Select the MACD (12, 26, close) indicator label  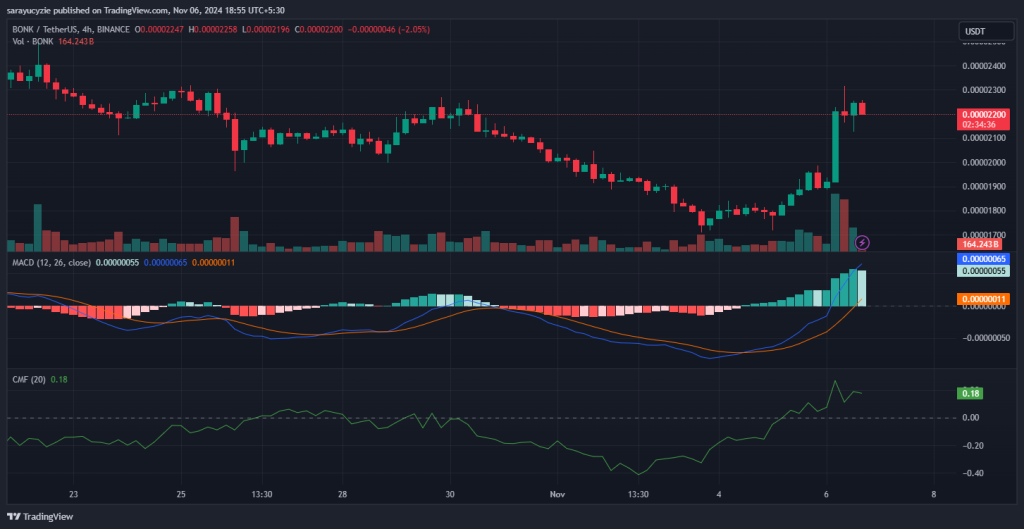(x=49, y=263)
